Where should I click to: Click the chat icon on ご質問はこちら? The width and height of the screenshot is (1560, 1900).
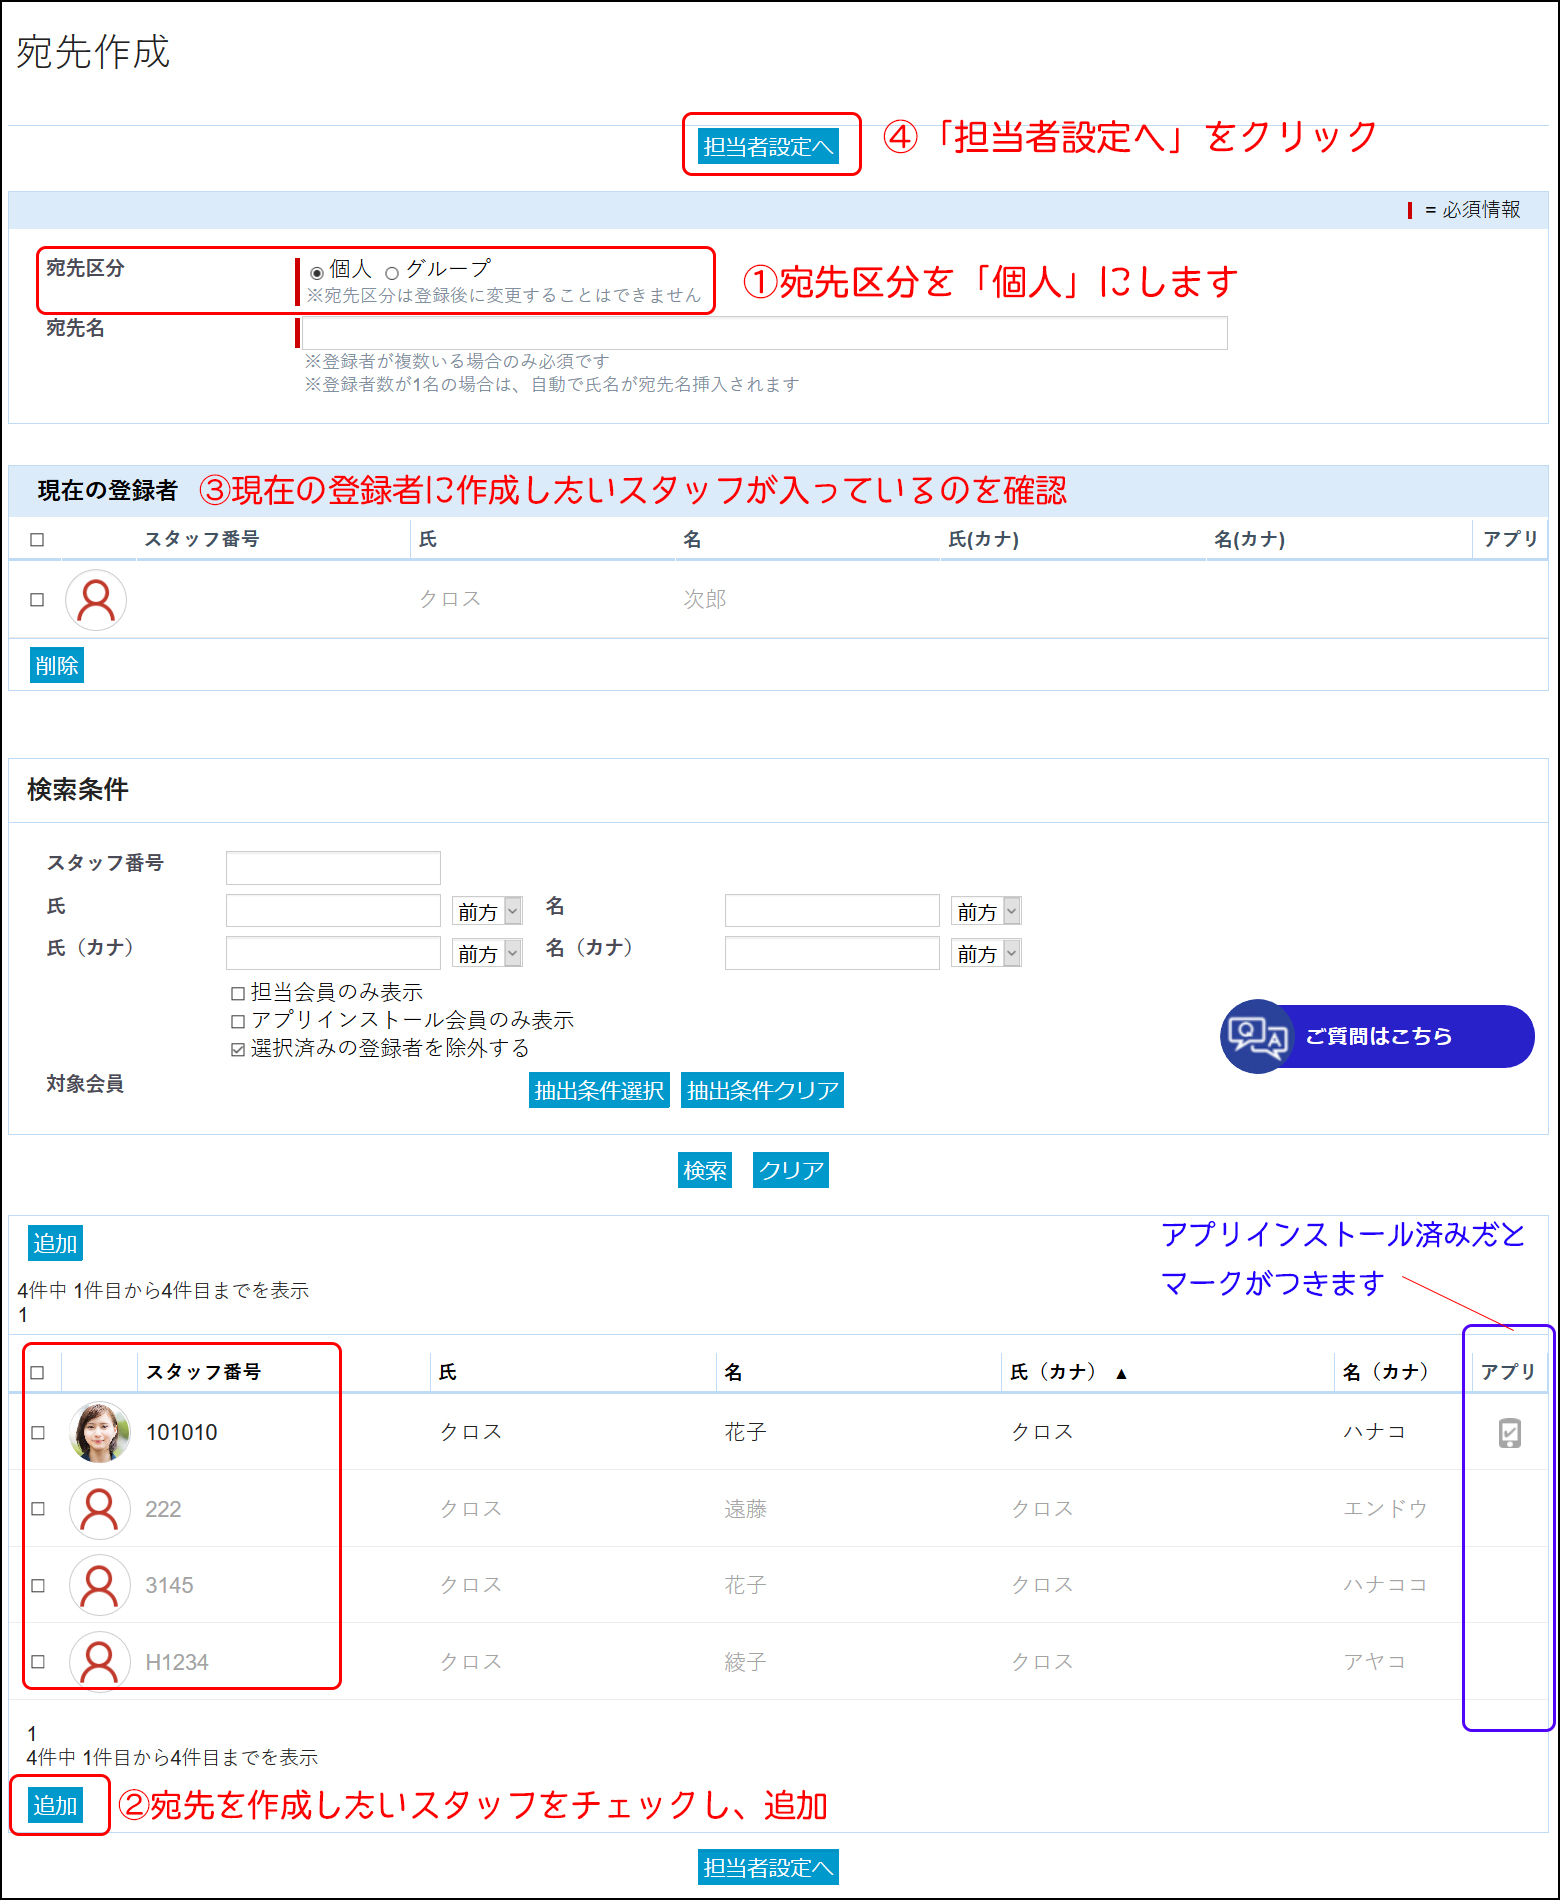pos(1257,1036)
